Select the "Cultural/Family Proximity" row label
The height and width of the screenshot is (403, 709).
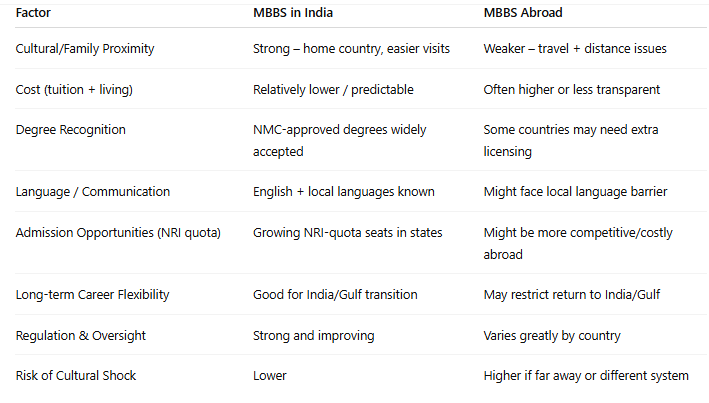coord(84,49)
